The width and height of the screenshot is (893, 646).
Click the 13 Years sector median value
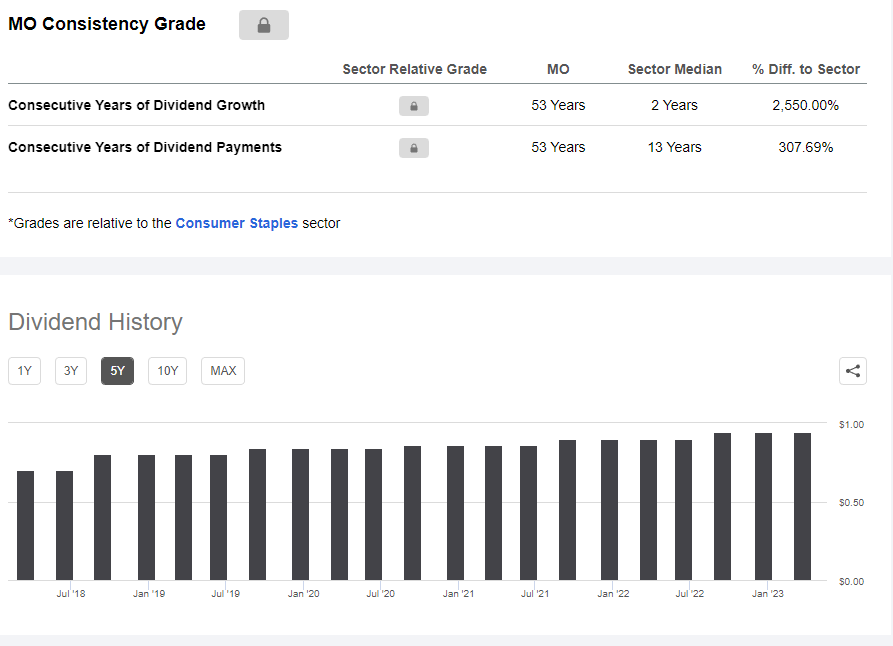click(x=674, y=148)
